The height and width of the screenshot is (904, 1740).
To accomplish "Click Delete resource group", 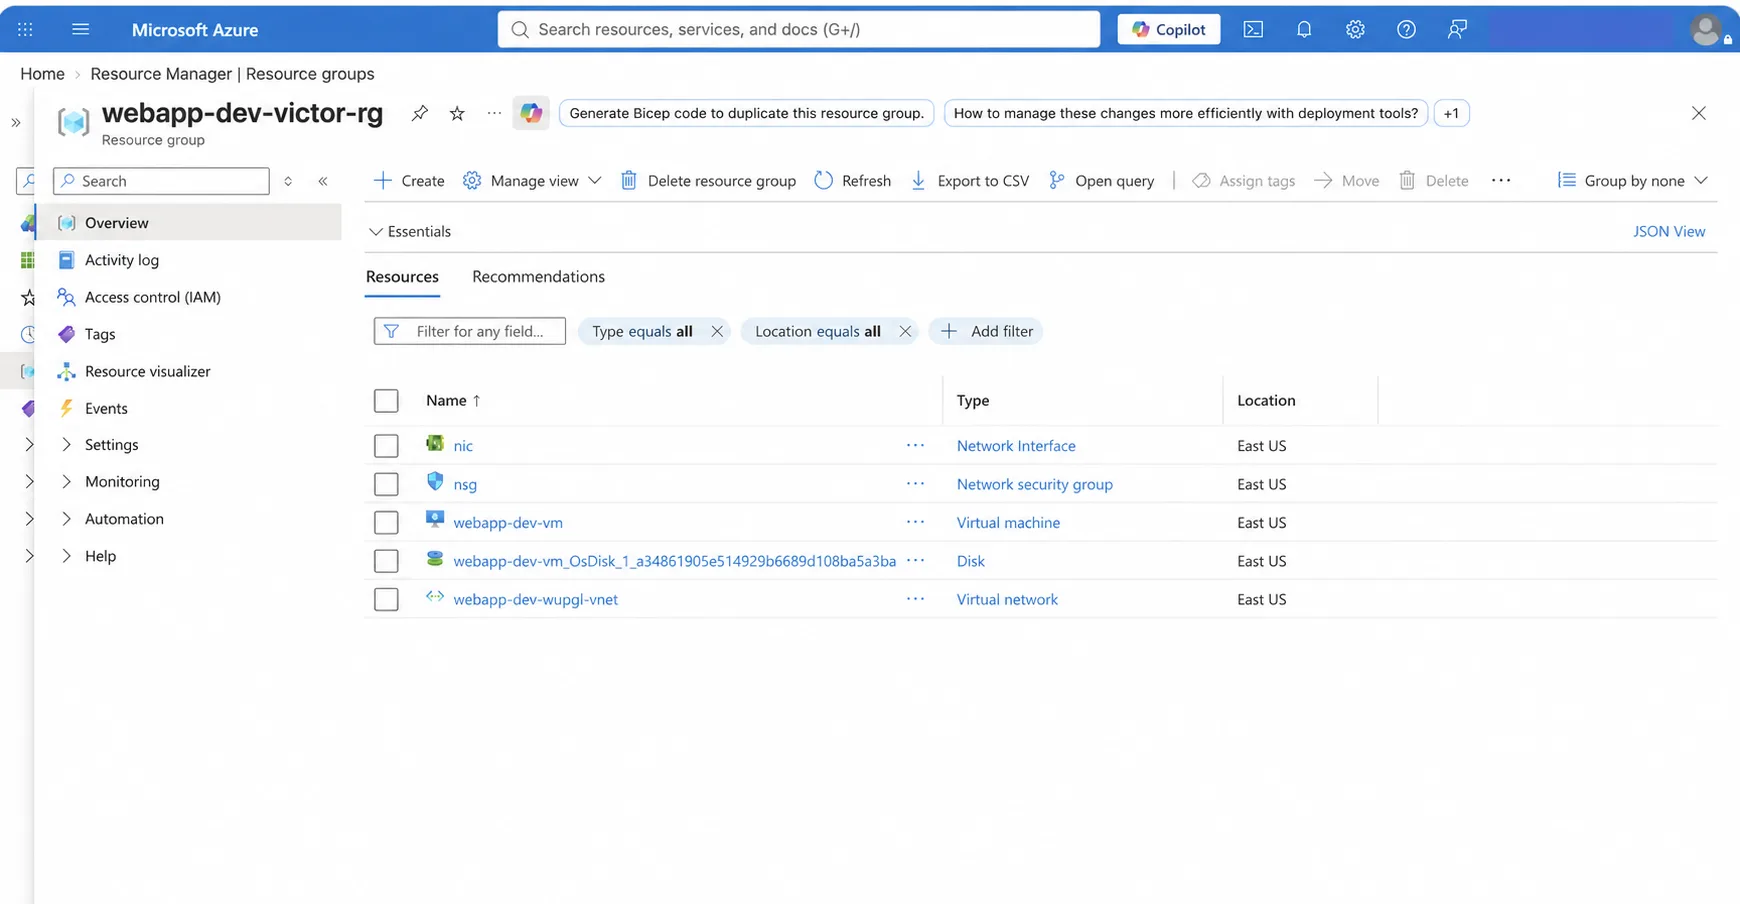I will [708, 181].
